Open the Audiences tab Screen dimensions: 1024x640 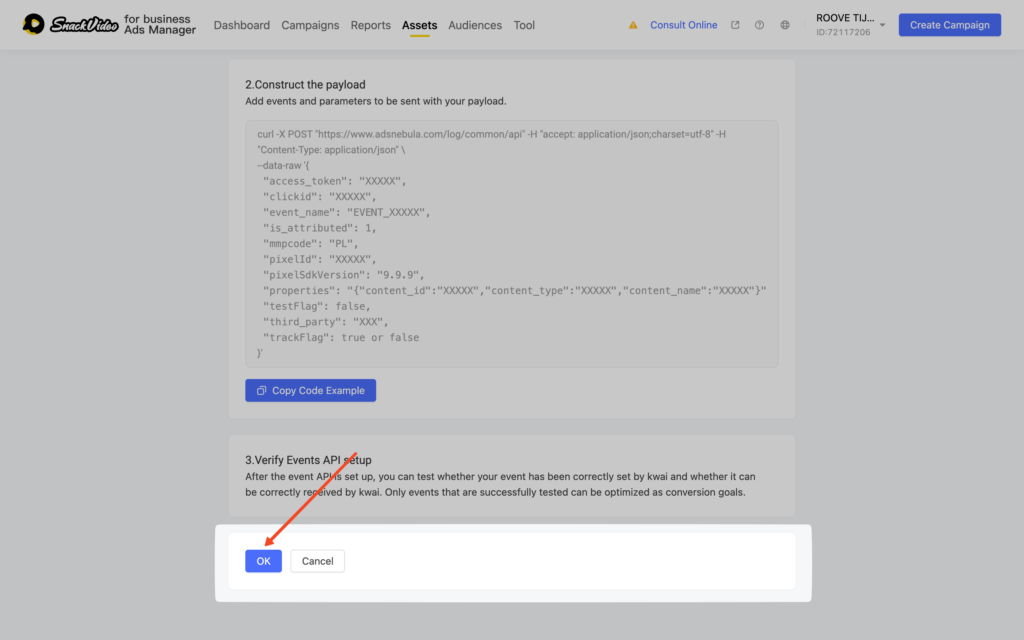pos(475,25)
